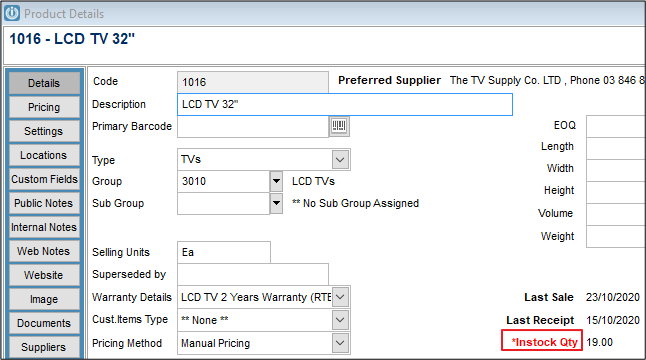Switch to the Pricing tab
This screenshot has width=646, height=360.
44,107
